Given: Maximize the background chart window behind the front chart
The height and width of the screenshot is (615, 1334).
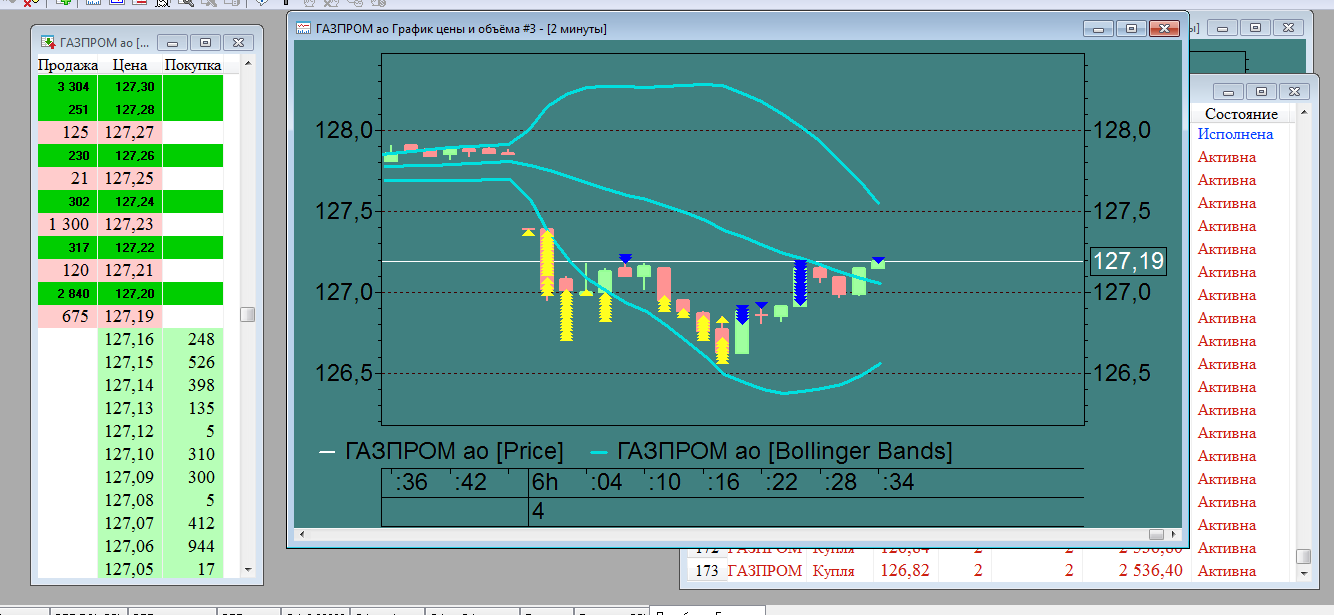Looking at the screenshot, I should [1257, 28].
